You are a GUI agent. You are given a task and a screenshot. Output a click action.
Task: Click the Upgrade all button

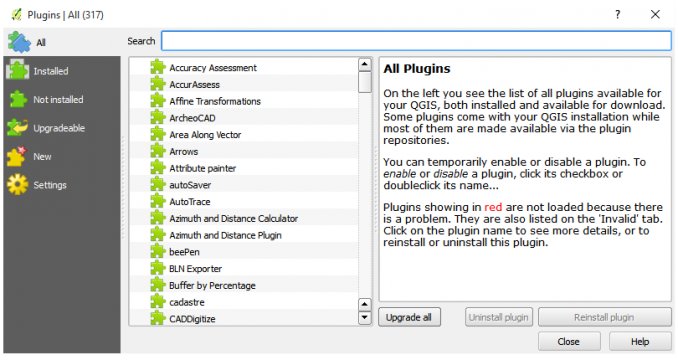tap(409, 317)
